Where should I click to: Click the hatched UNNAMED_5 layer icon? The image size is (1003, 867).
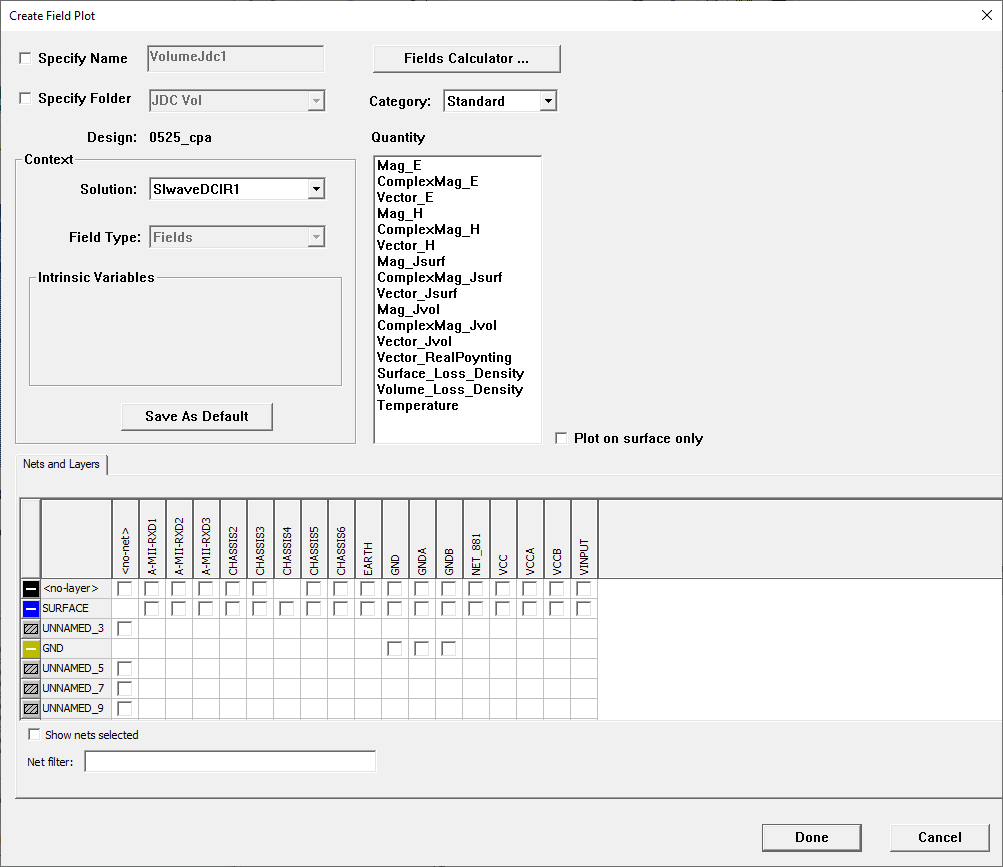(29, 668)
